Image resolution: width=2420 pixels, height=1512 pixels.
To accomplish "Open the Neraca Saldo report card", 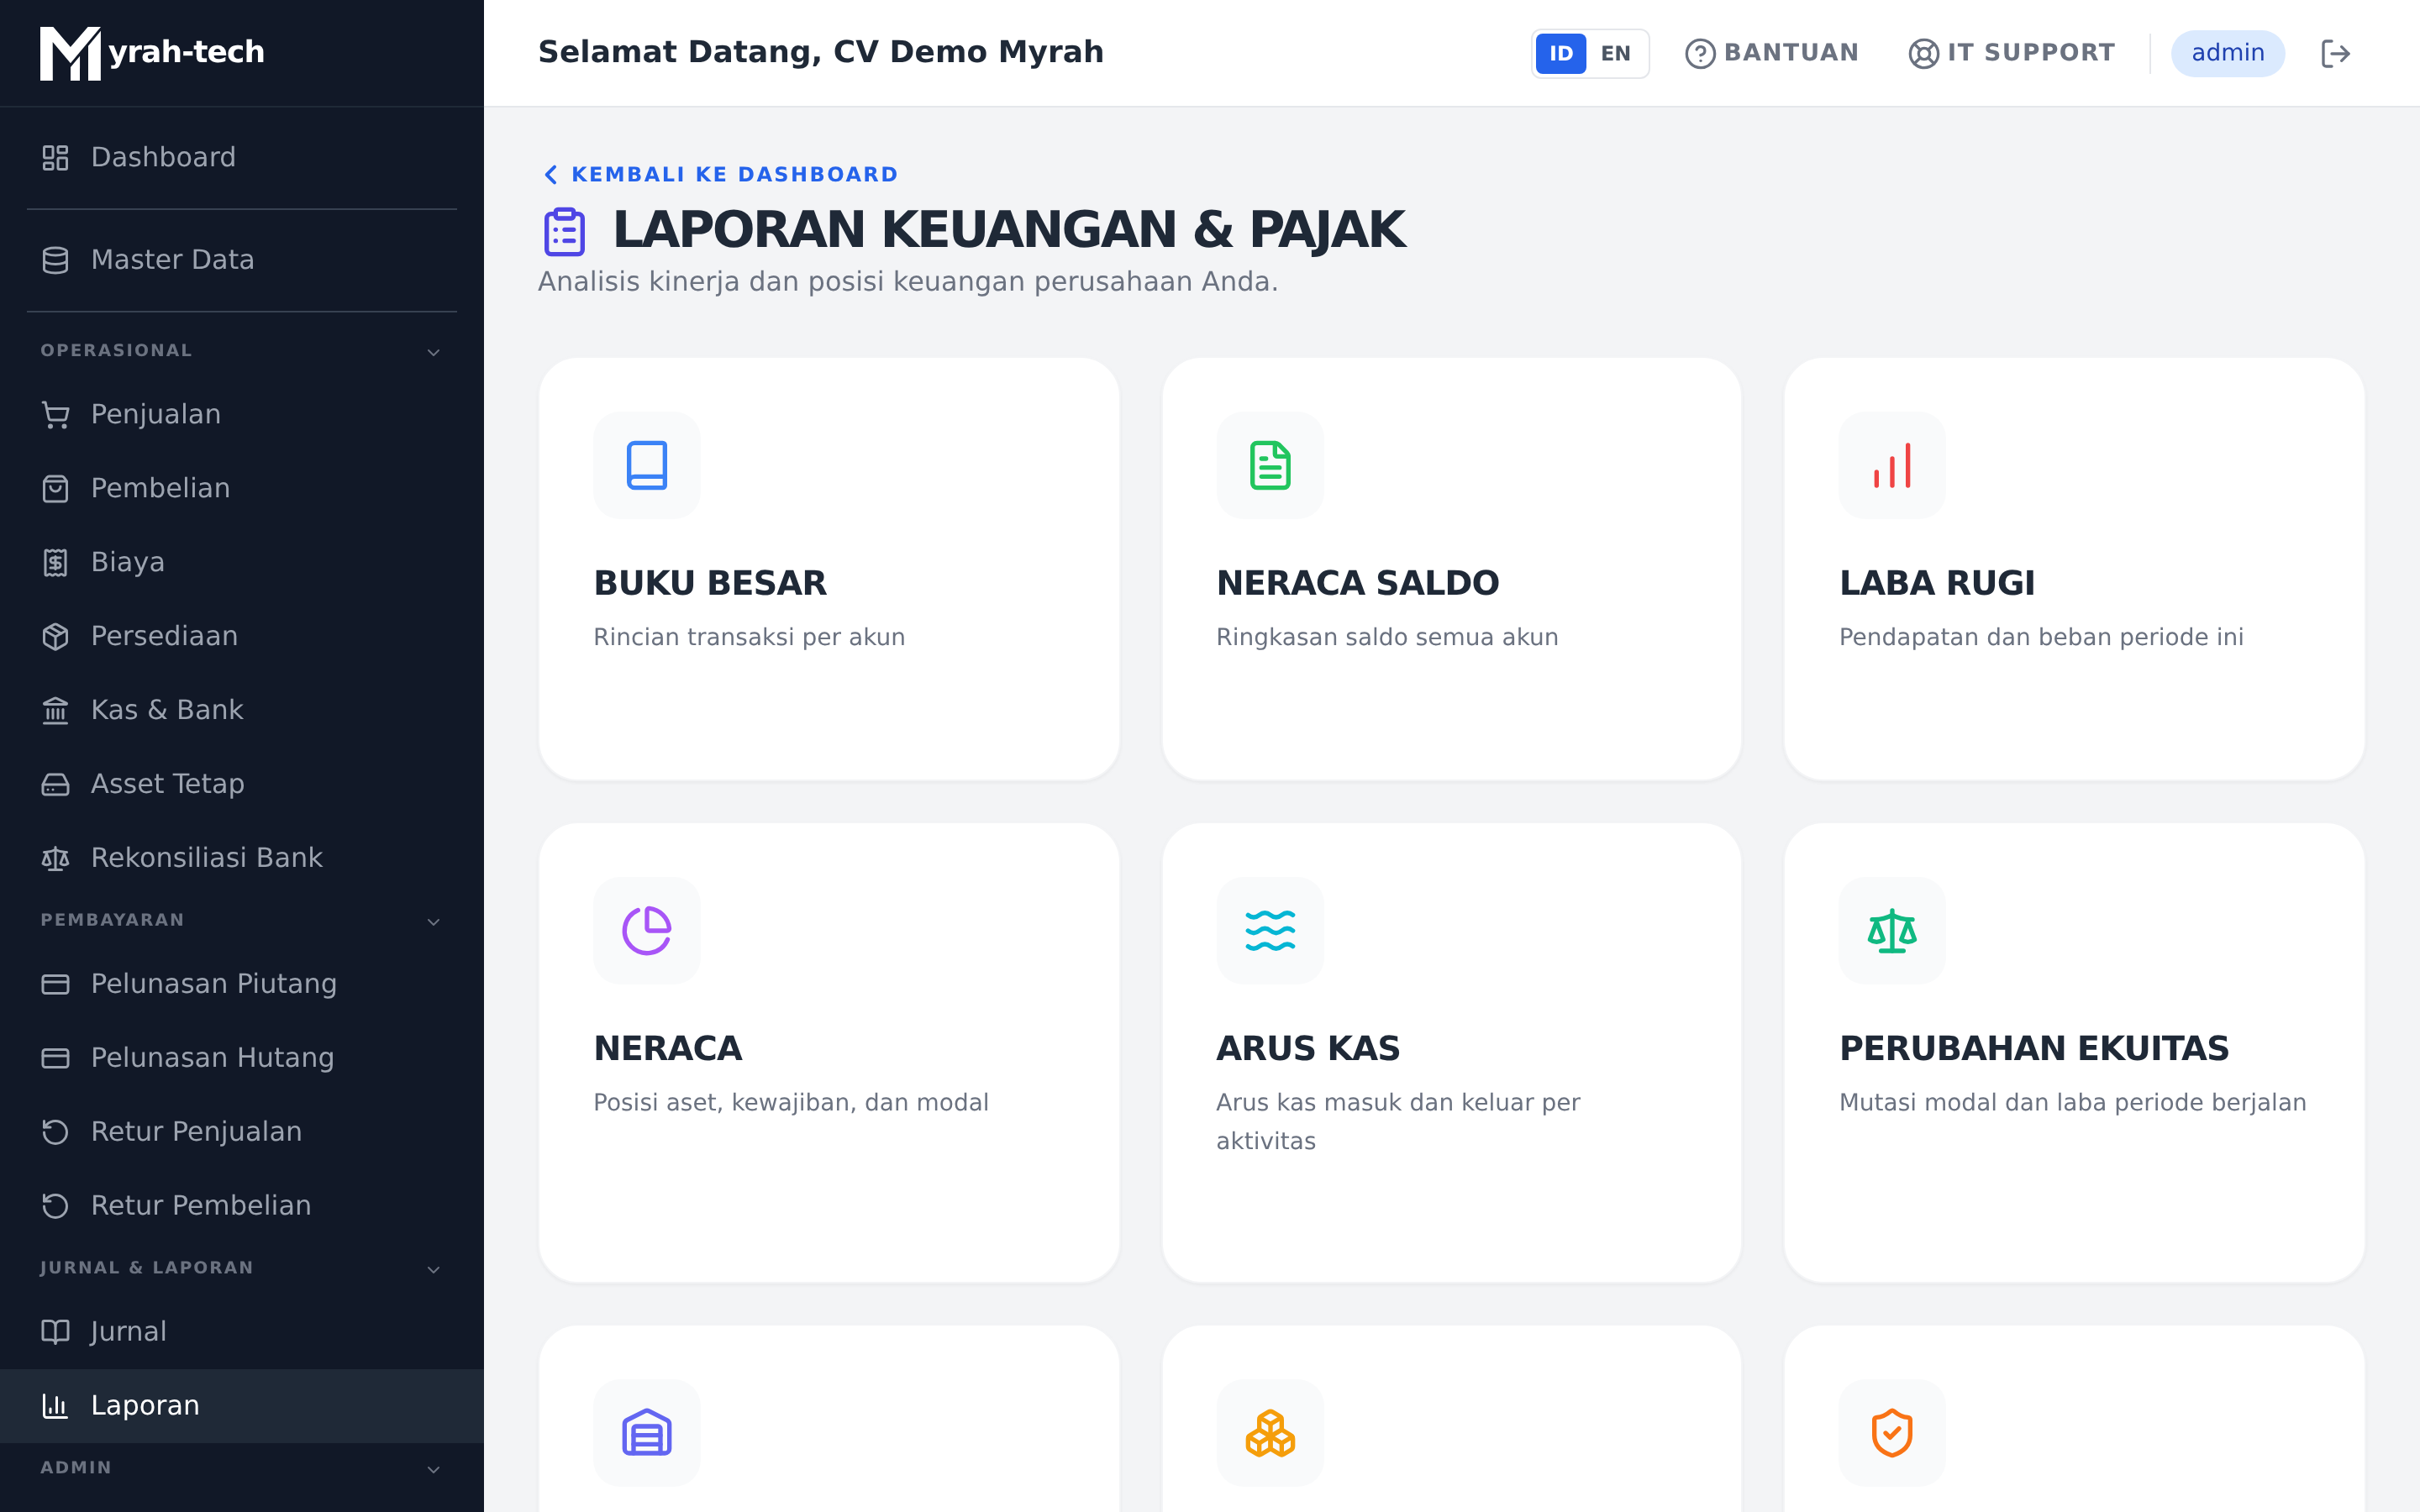I will coord(1452,569).
